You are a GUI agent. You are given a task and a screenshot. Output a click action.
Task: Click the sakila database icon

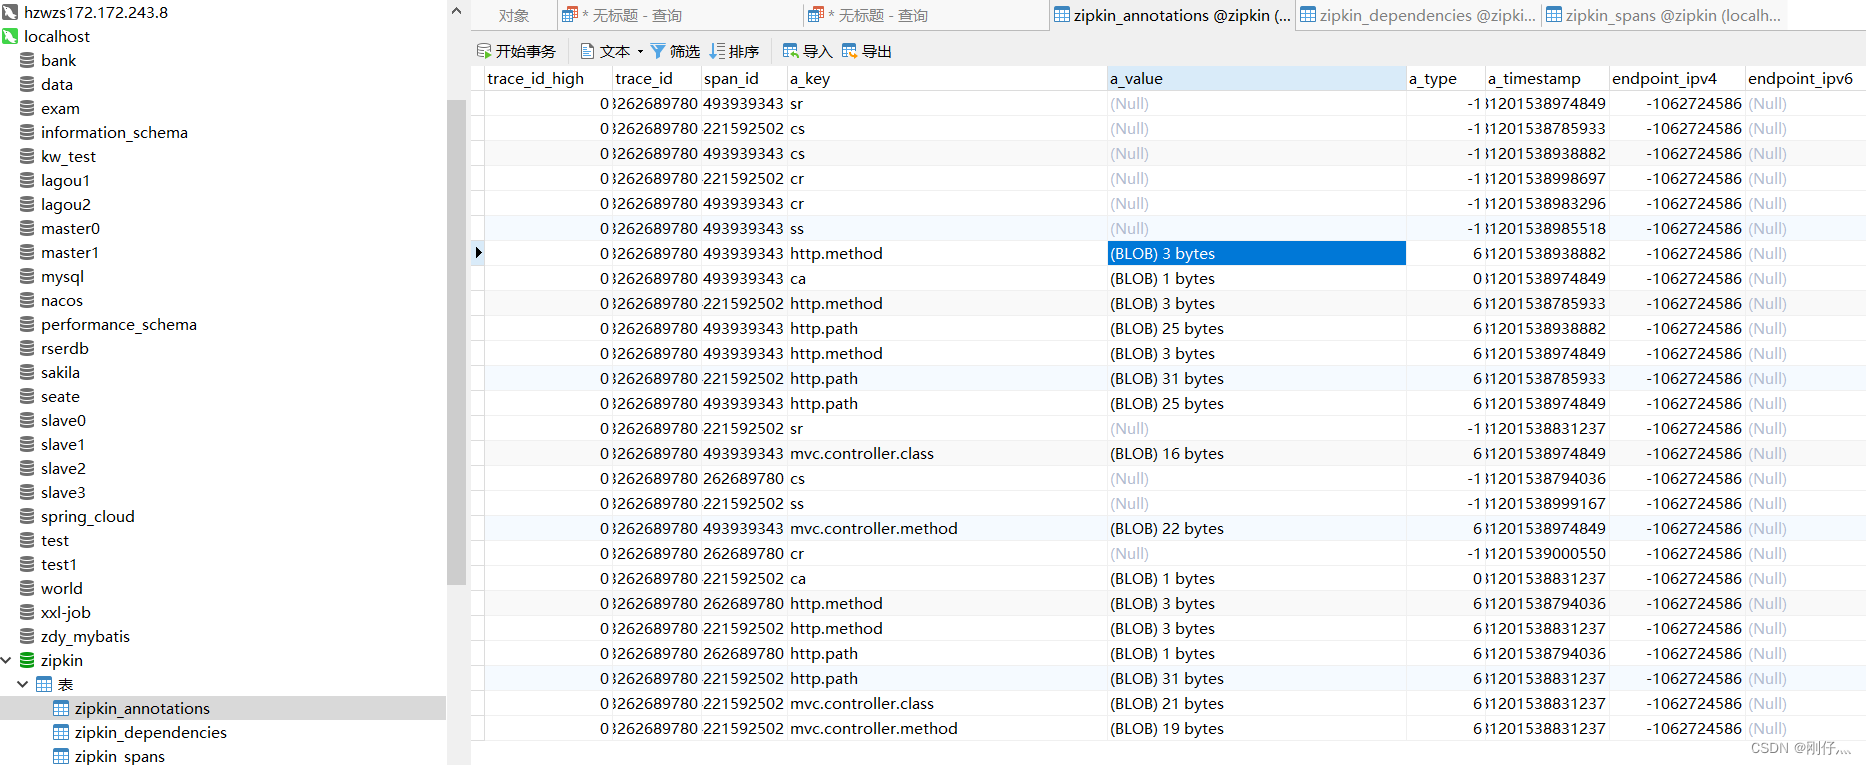click(x=27, y=372)
